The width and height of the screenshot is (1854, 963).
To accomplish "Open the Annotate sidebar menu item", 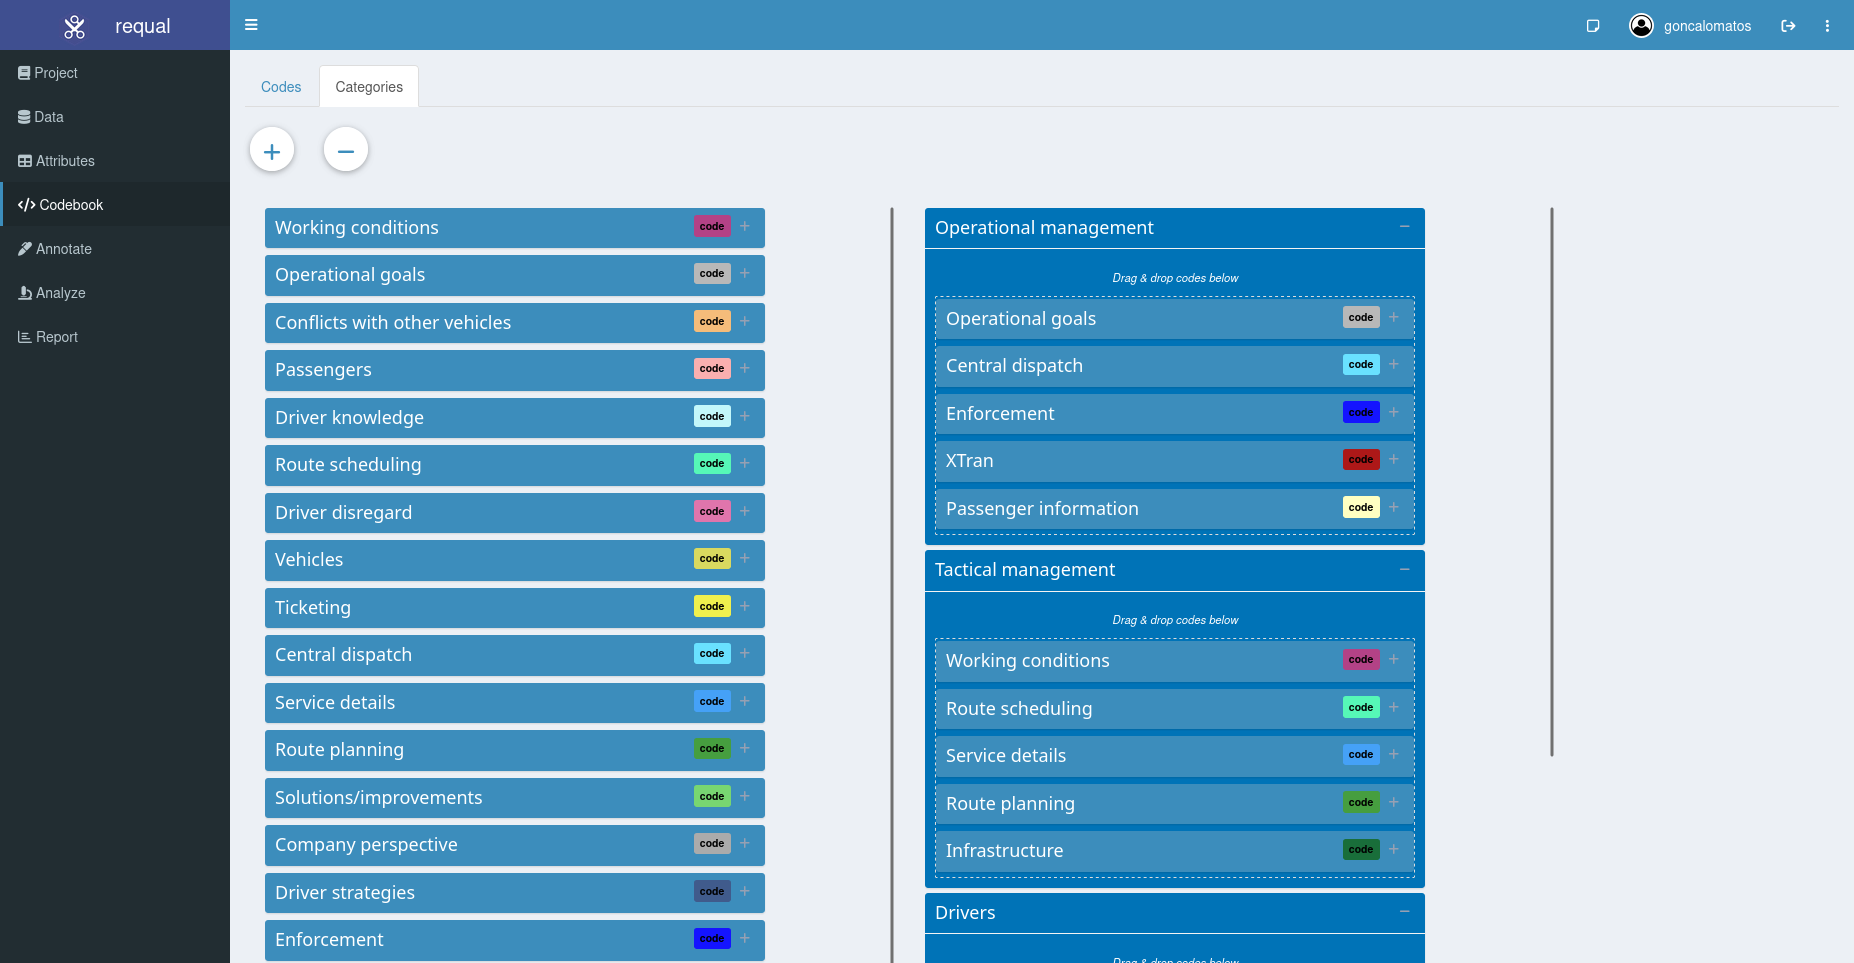I will pyautogui.click(x=63, y=249).
